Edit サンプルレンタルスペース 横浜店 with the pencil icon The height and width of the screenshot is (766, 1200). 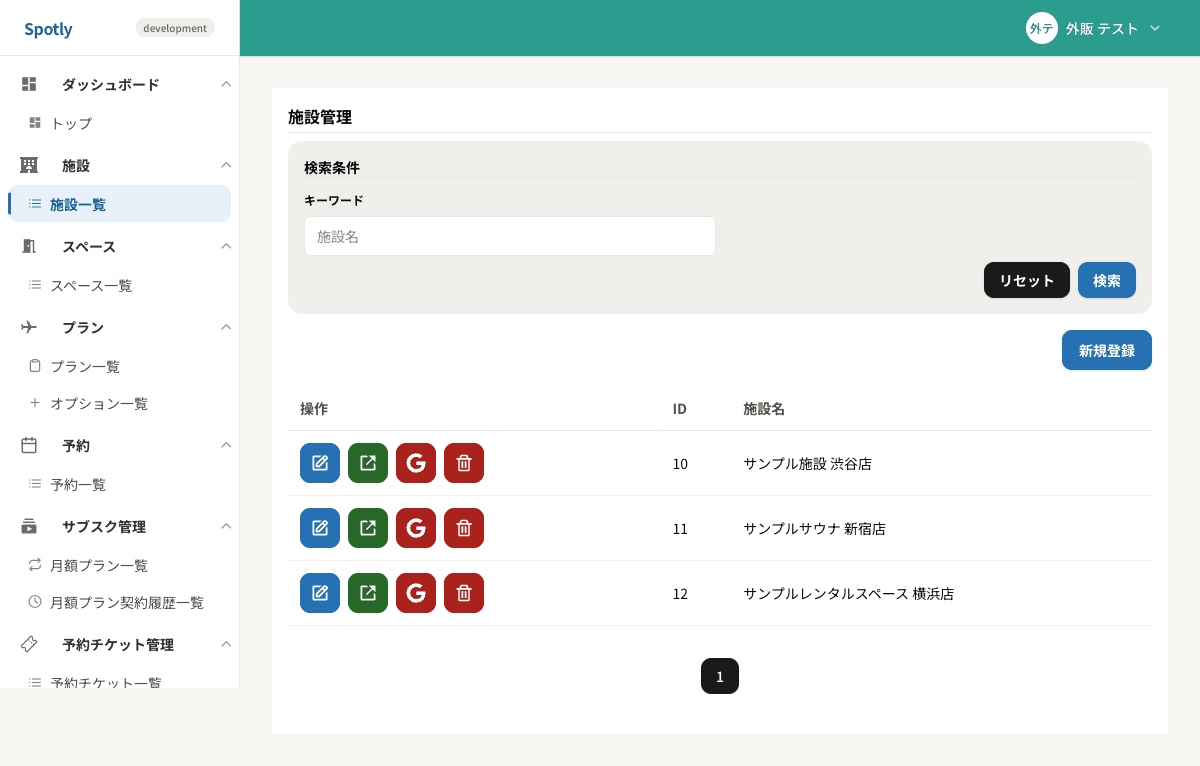[x=320, y=593]
